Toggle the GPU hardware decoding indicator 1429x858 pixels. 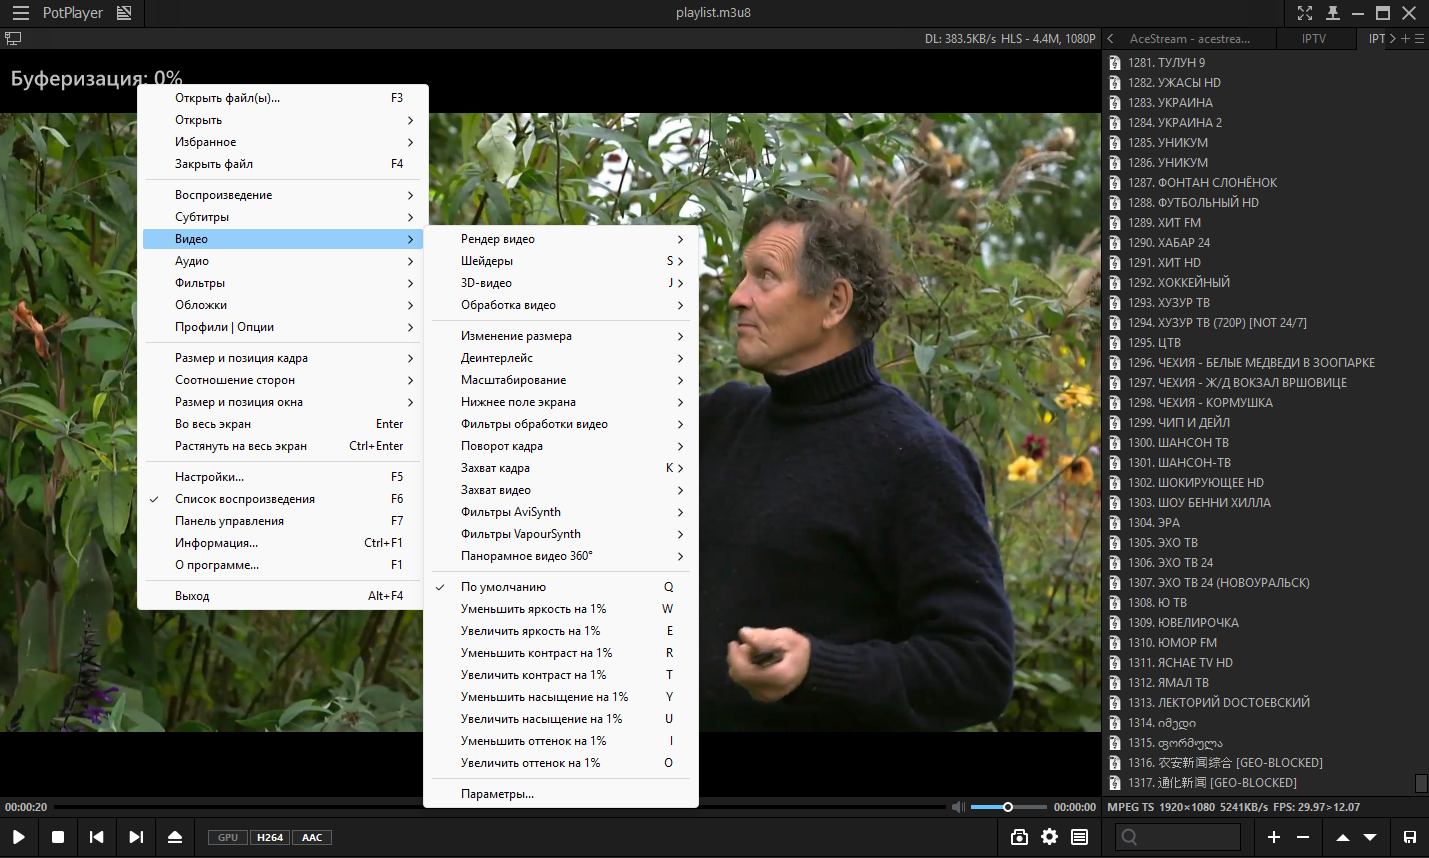[228, 838]
